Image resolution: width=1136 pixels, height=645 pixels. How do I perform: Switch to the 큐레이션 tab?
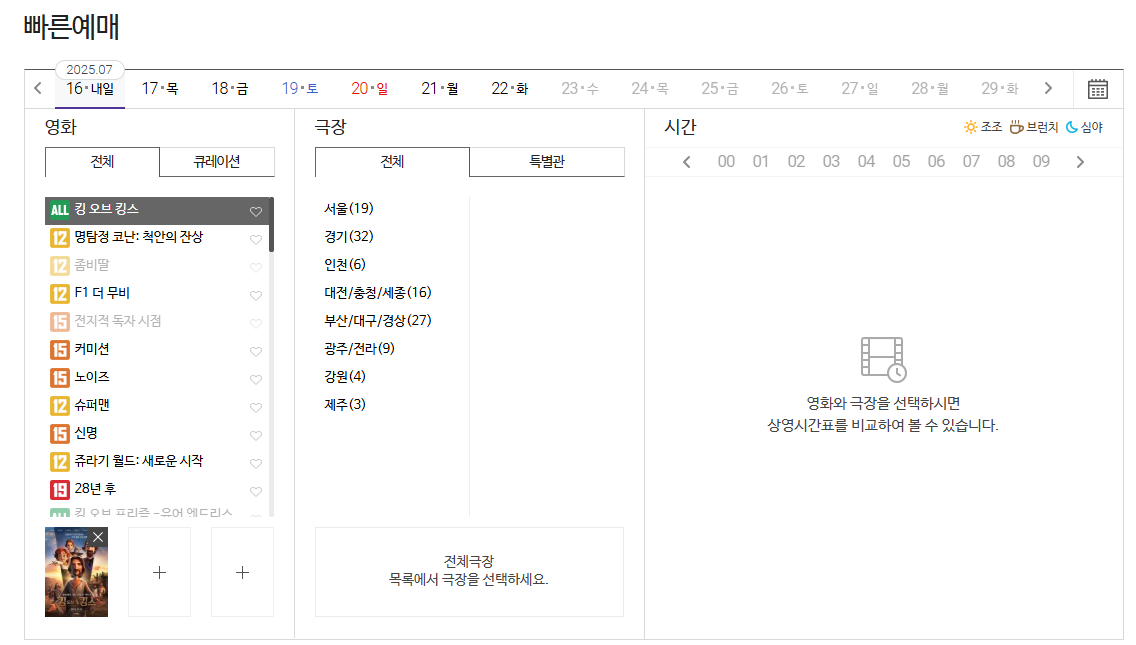click(216, 162)
